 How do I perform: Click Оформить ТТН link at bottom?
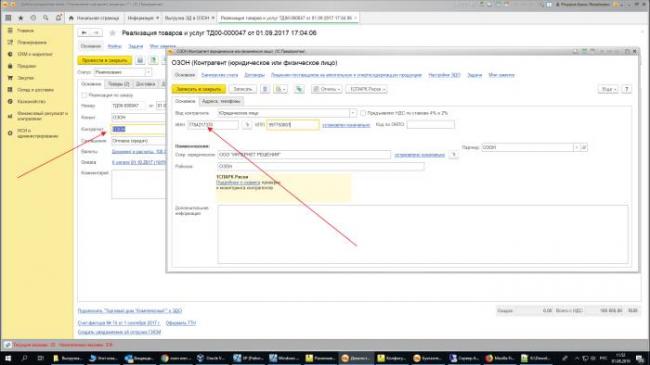click(181, 323)
